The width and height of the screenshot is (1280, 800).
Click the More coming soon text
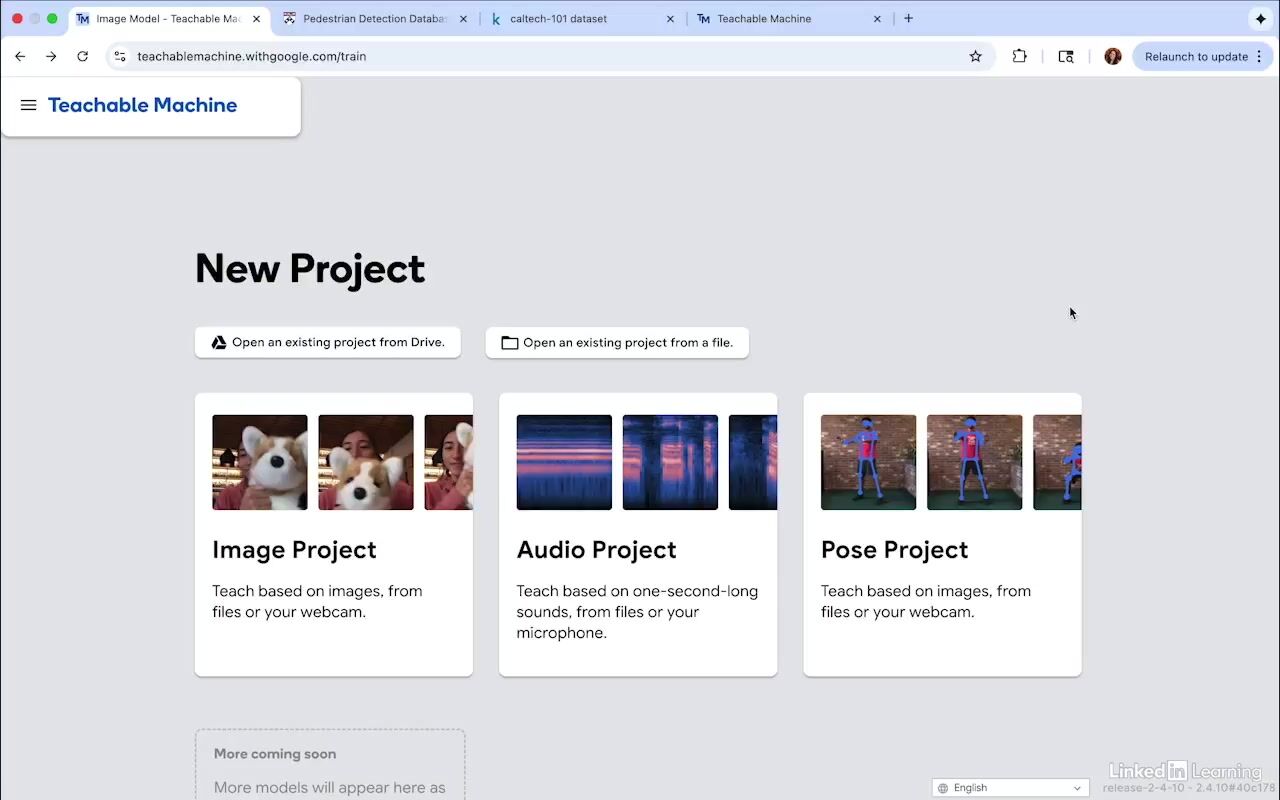[x=275, y=754]
